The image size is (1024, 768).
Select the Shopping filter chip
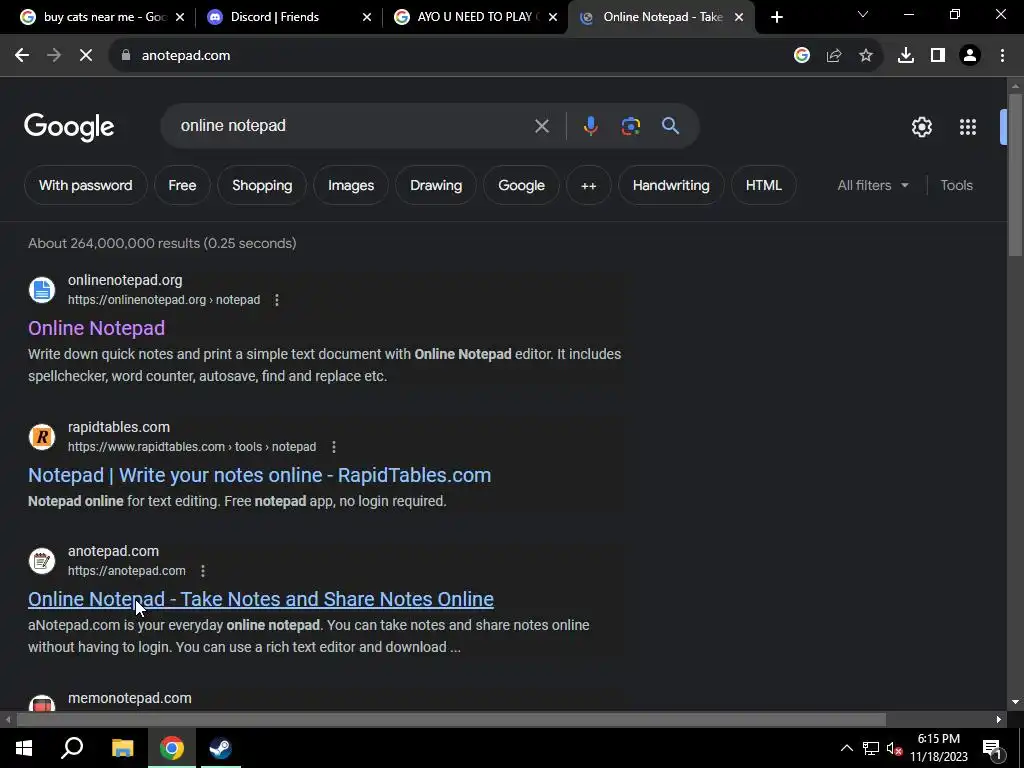(262, 185)
